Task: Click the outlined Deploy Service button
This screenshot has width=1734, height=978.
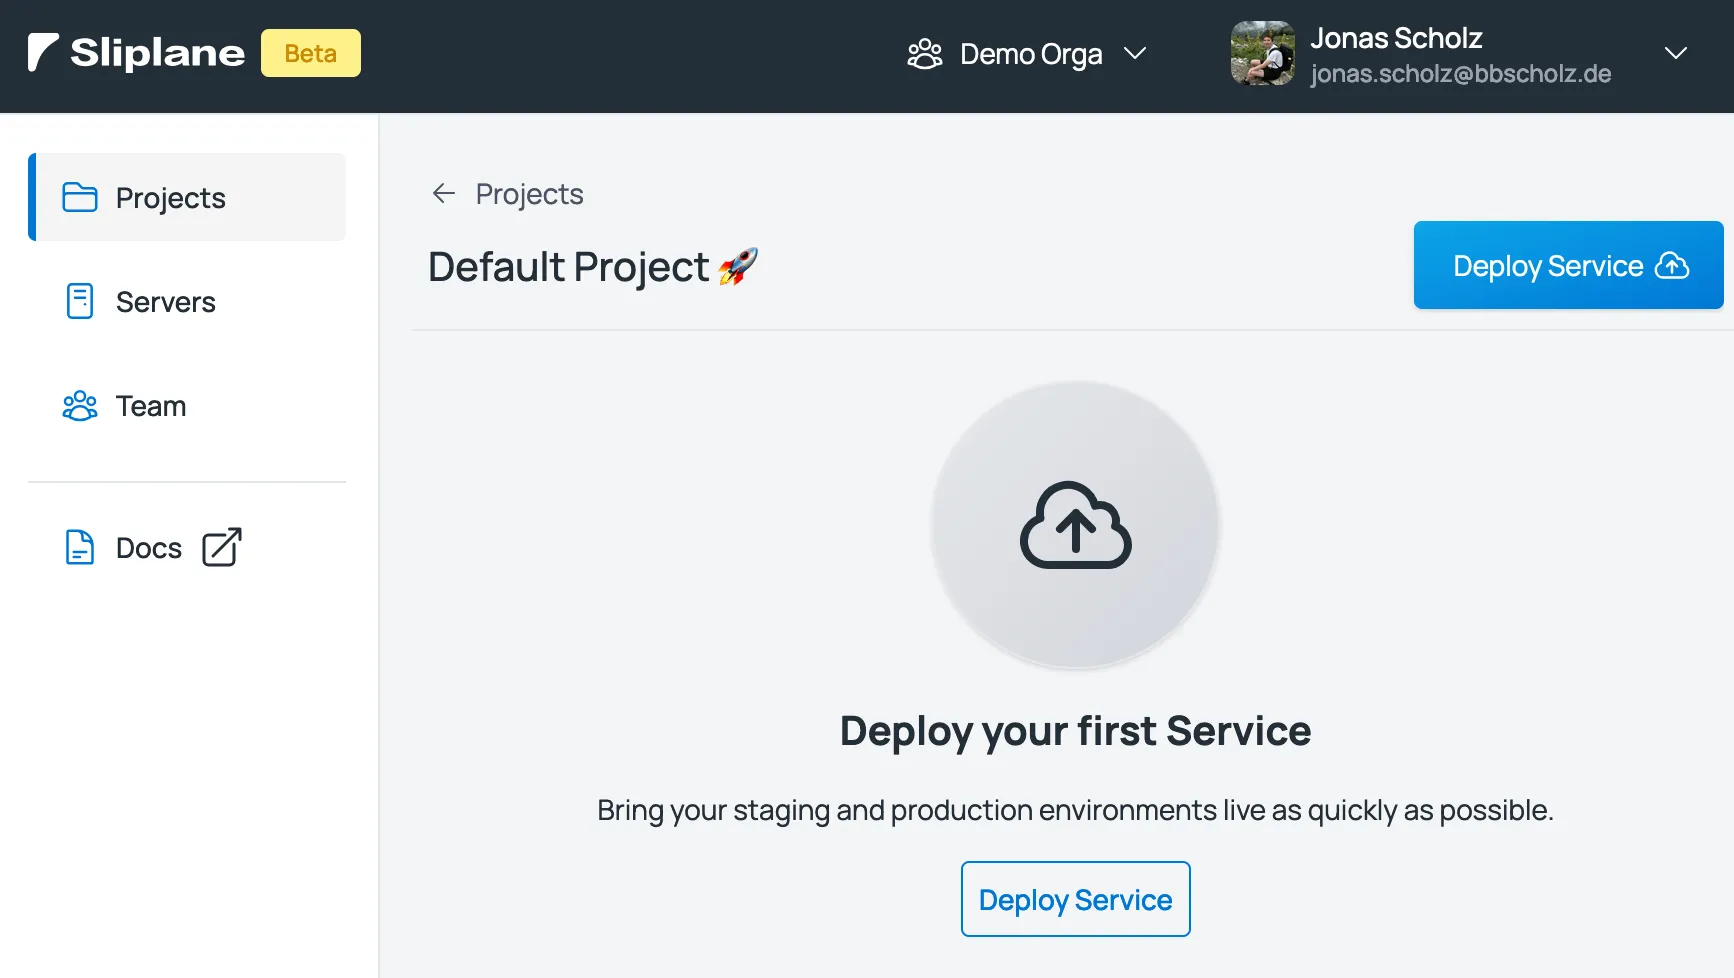Action: pyautogui.click(x=1075, y=899)
